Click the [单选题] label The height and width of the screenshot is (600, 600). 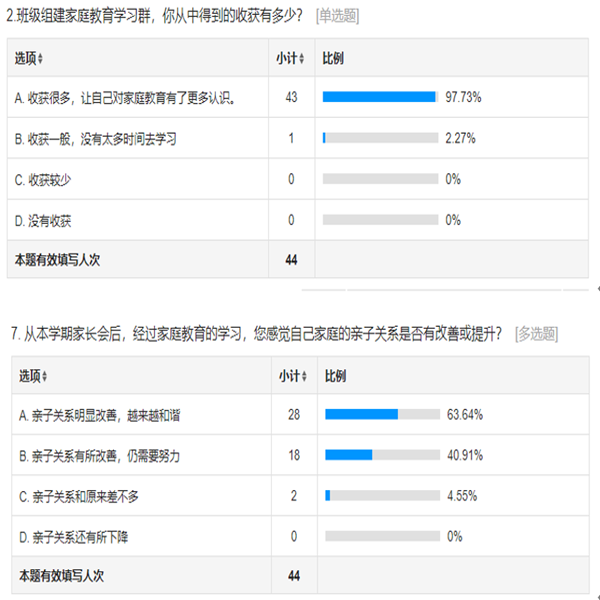tap(338, 16)
